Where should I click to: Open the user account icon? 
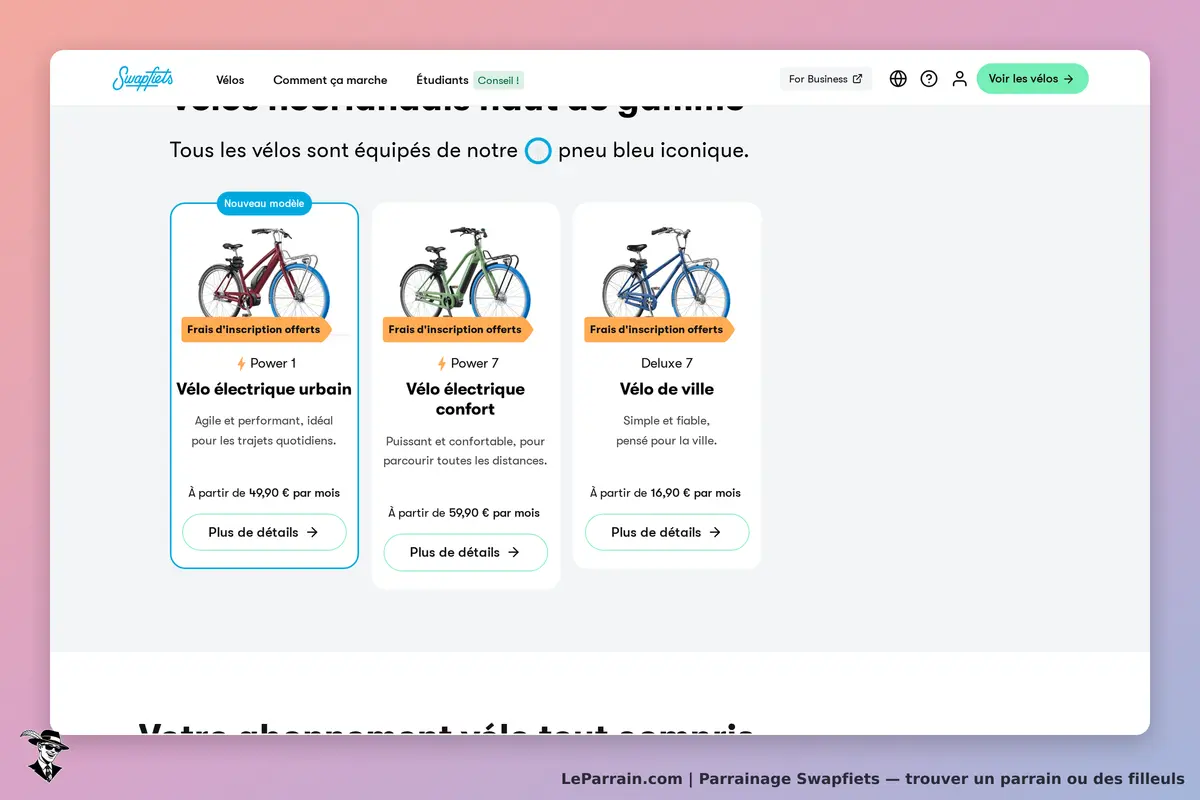959,78
